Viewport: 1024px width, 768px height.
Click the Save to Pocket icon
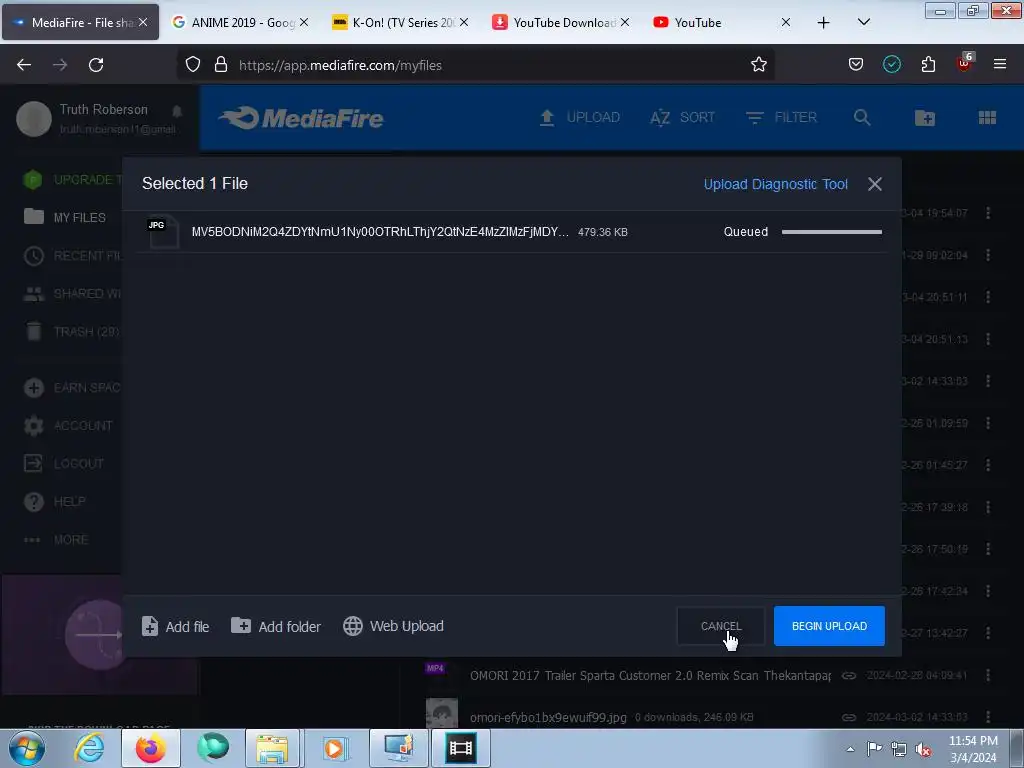(x=856, y=64)
